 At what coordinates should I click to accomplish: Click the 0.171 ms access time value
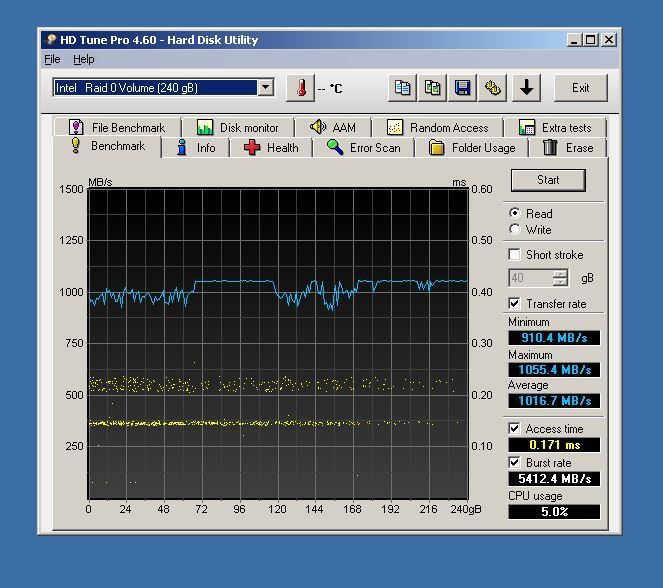pyautogui.click(x=554, y=445)
